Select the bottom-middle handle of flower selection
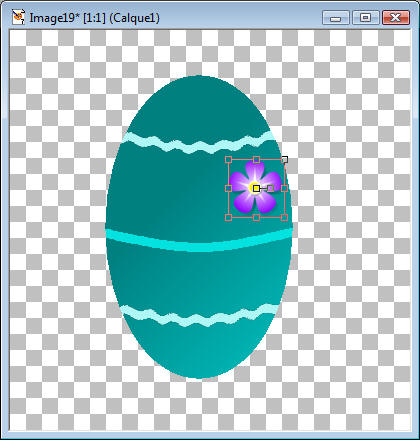420x440 pixels. [x=256, y=218]
